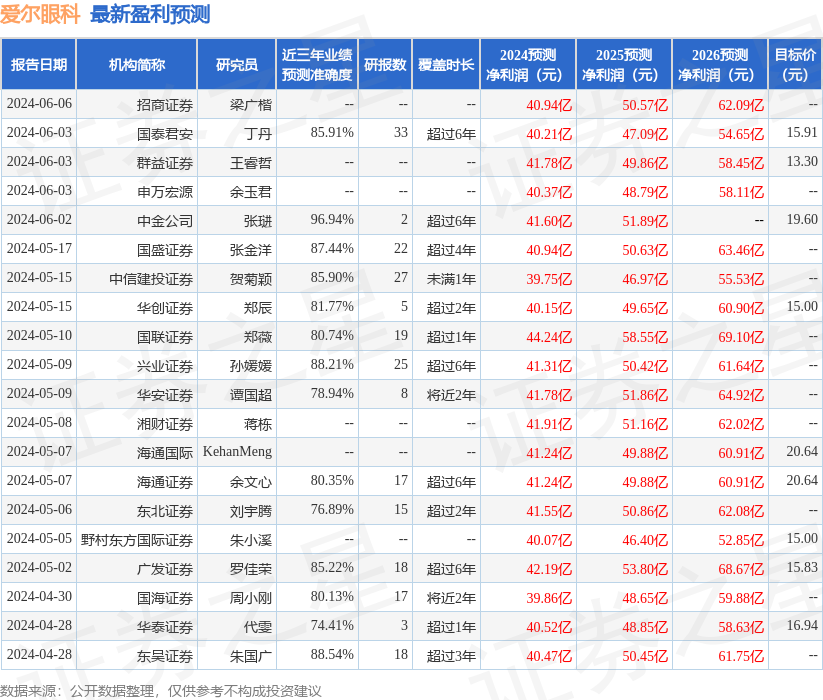Click accuracy value 76.89%
This screenshot has height=700, width=823.
pos(332,510)
